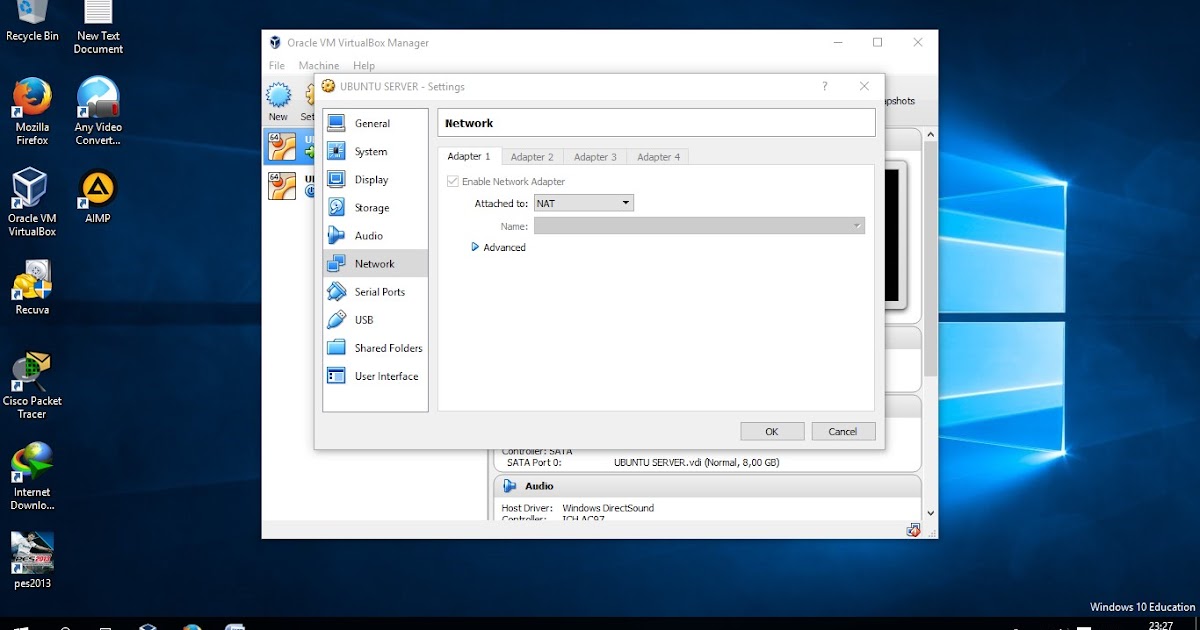Click the settings dialog help question mark
The height and width of the screenshot is (630, 1200).
pyautogui.click(x=825, y=86)
